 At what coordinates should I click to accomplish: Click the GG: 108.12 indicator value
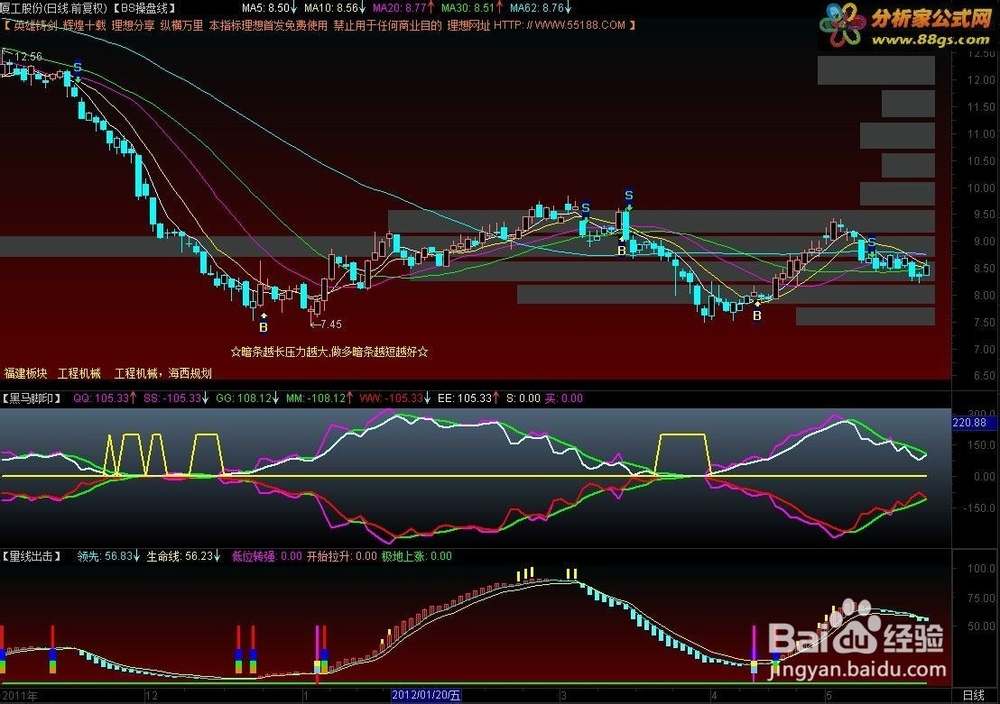[248, 399]
